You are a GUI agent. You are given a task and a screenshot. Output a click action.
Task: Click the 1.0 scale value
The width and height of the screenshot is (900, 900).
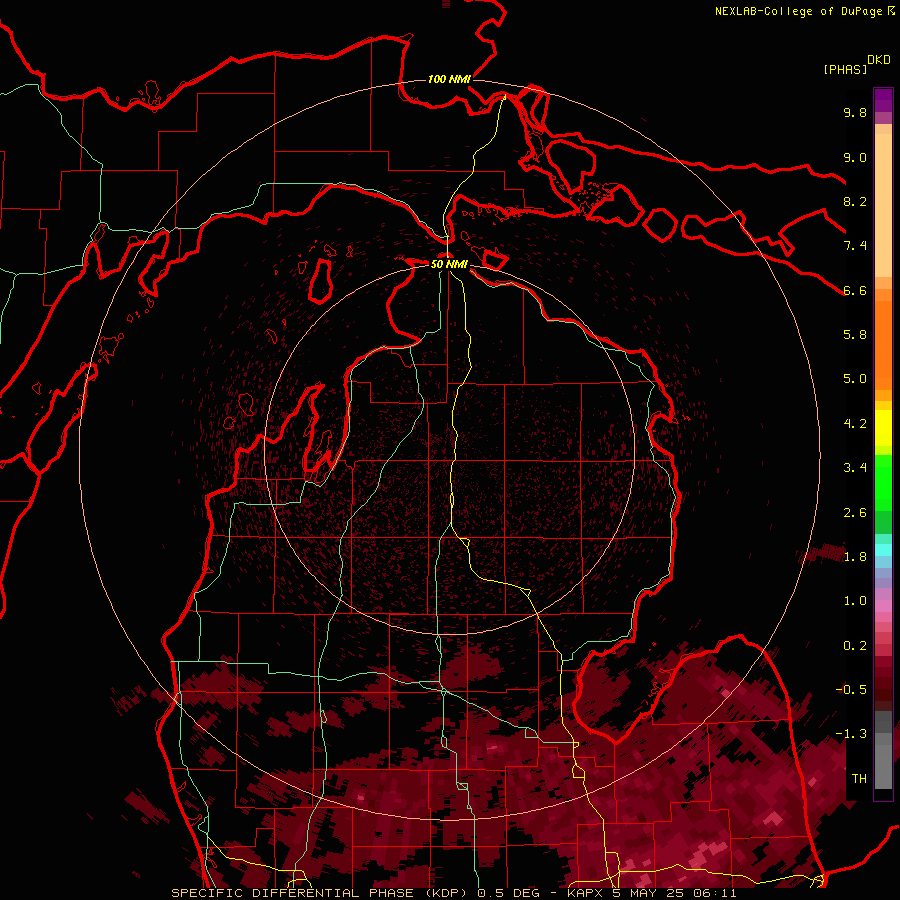point(855,601)
